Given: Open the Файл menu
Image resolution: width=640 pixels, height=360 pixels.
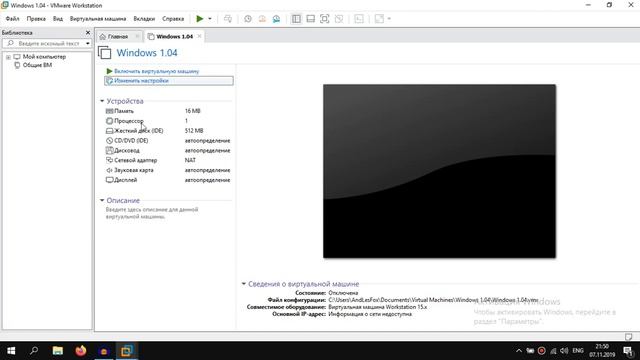Looking at the screenshot, I should coord(12,19).
